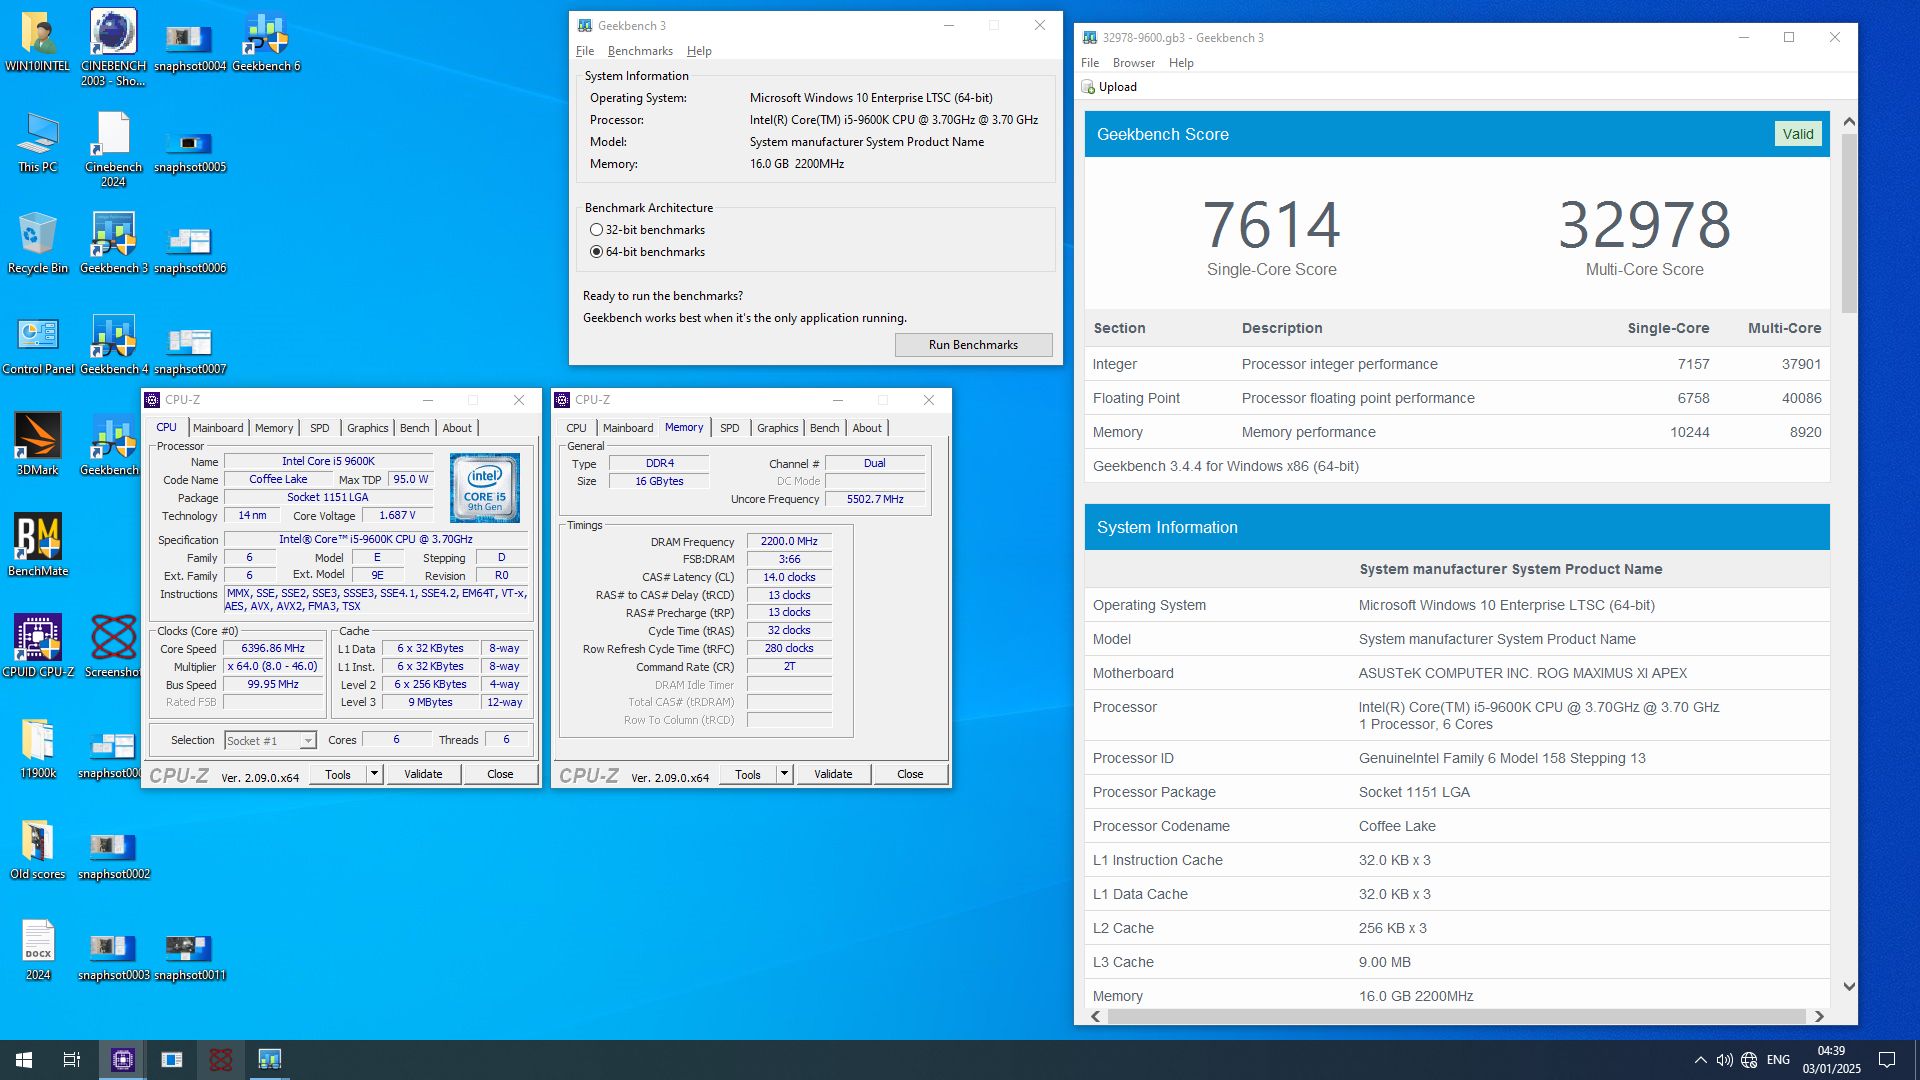
Task: Click Validate in the left CPU-Z window
Action: click(423, 774)
